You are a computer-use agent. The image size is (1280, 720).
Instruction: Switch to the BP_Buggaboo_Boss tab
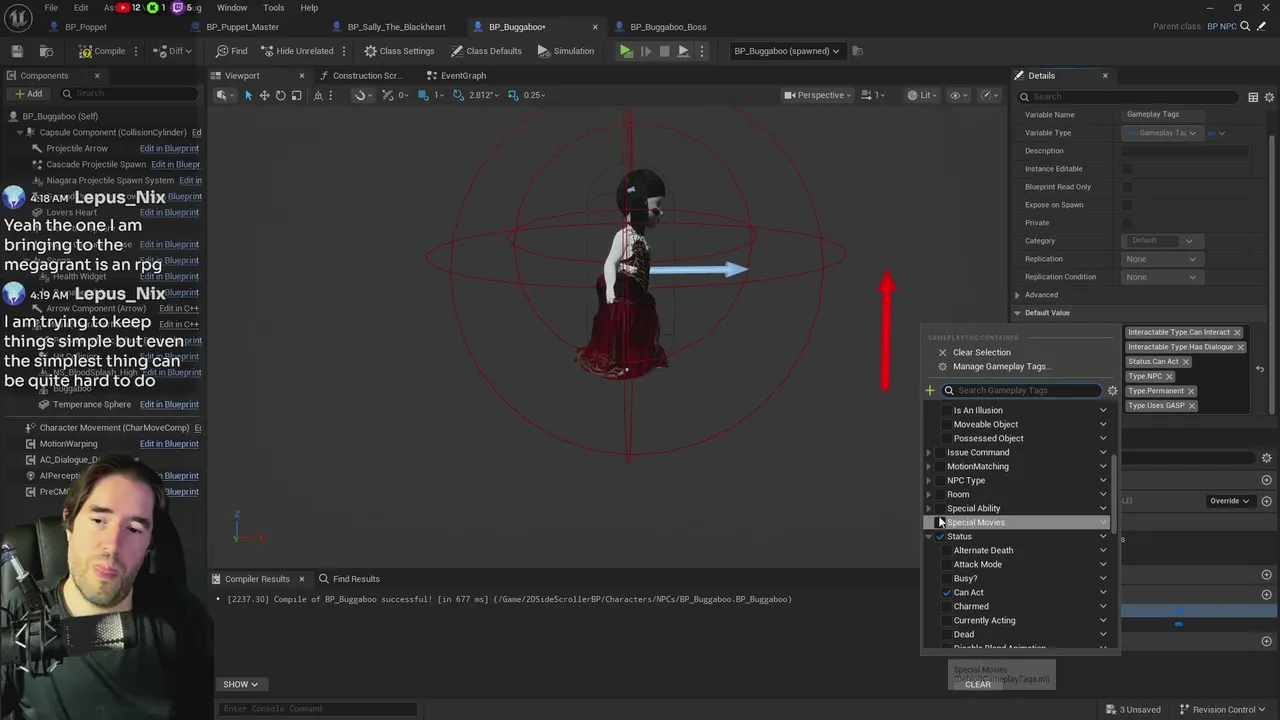668,27
